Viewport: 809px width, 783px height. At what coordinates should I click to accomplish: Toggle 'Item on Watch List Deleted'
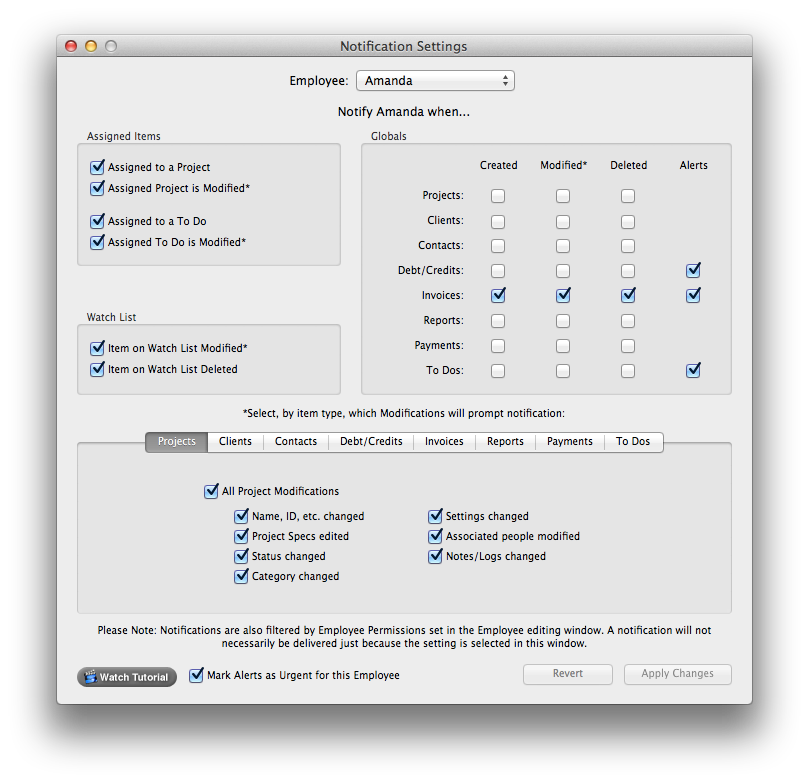pos(97,369)
